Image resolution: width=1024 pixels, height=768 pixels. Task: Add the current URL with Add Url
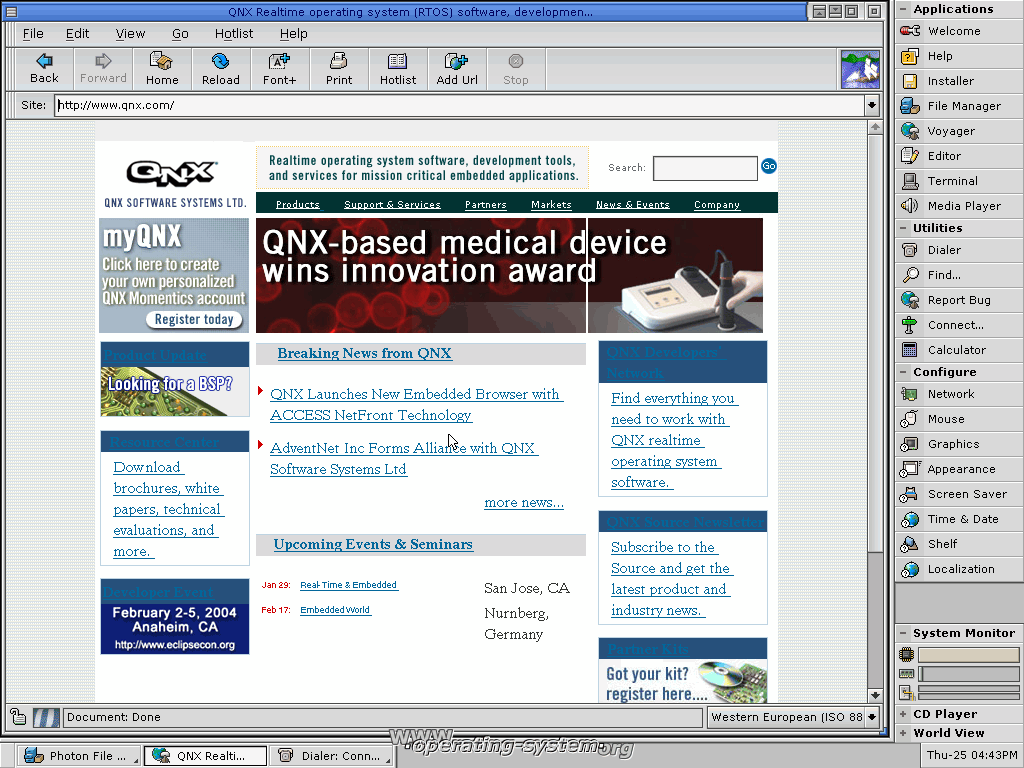(x=457, y=69)
